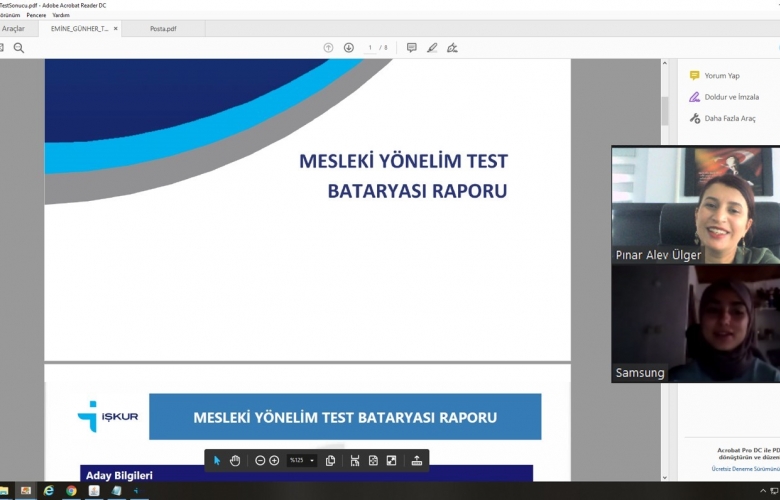Click the yellow Yorum Yap icon
Viewport: 780px width, 500px height.
tap(694, 76)
